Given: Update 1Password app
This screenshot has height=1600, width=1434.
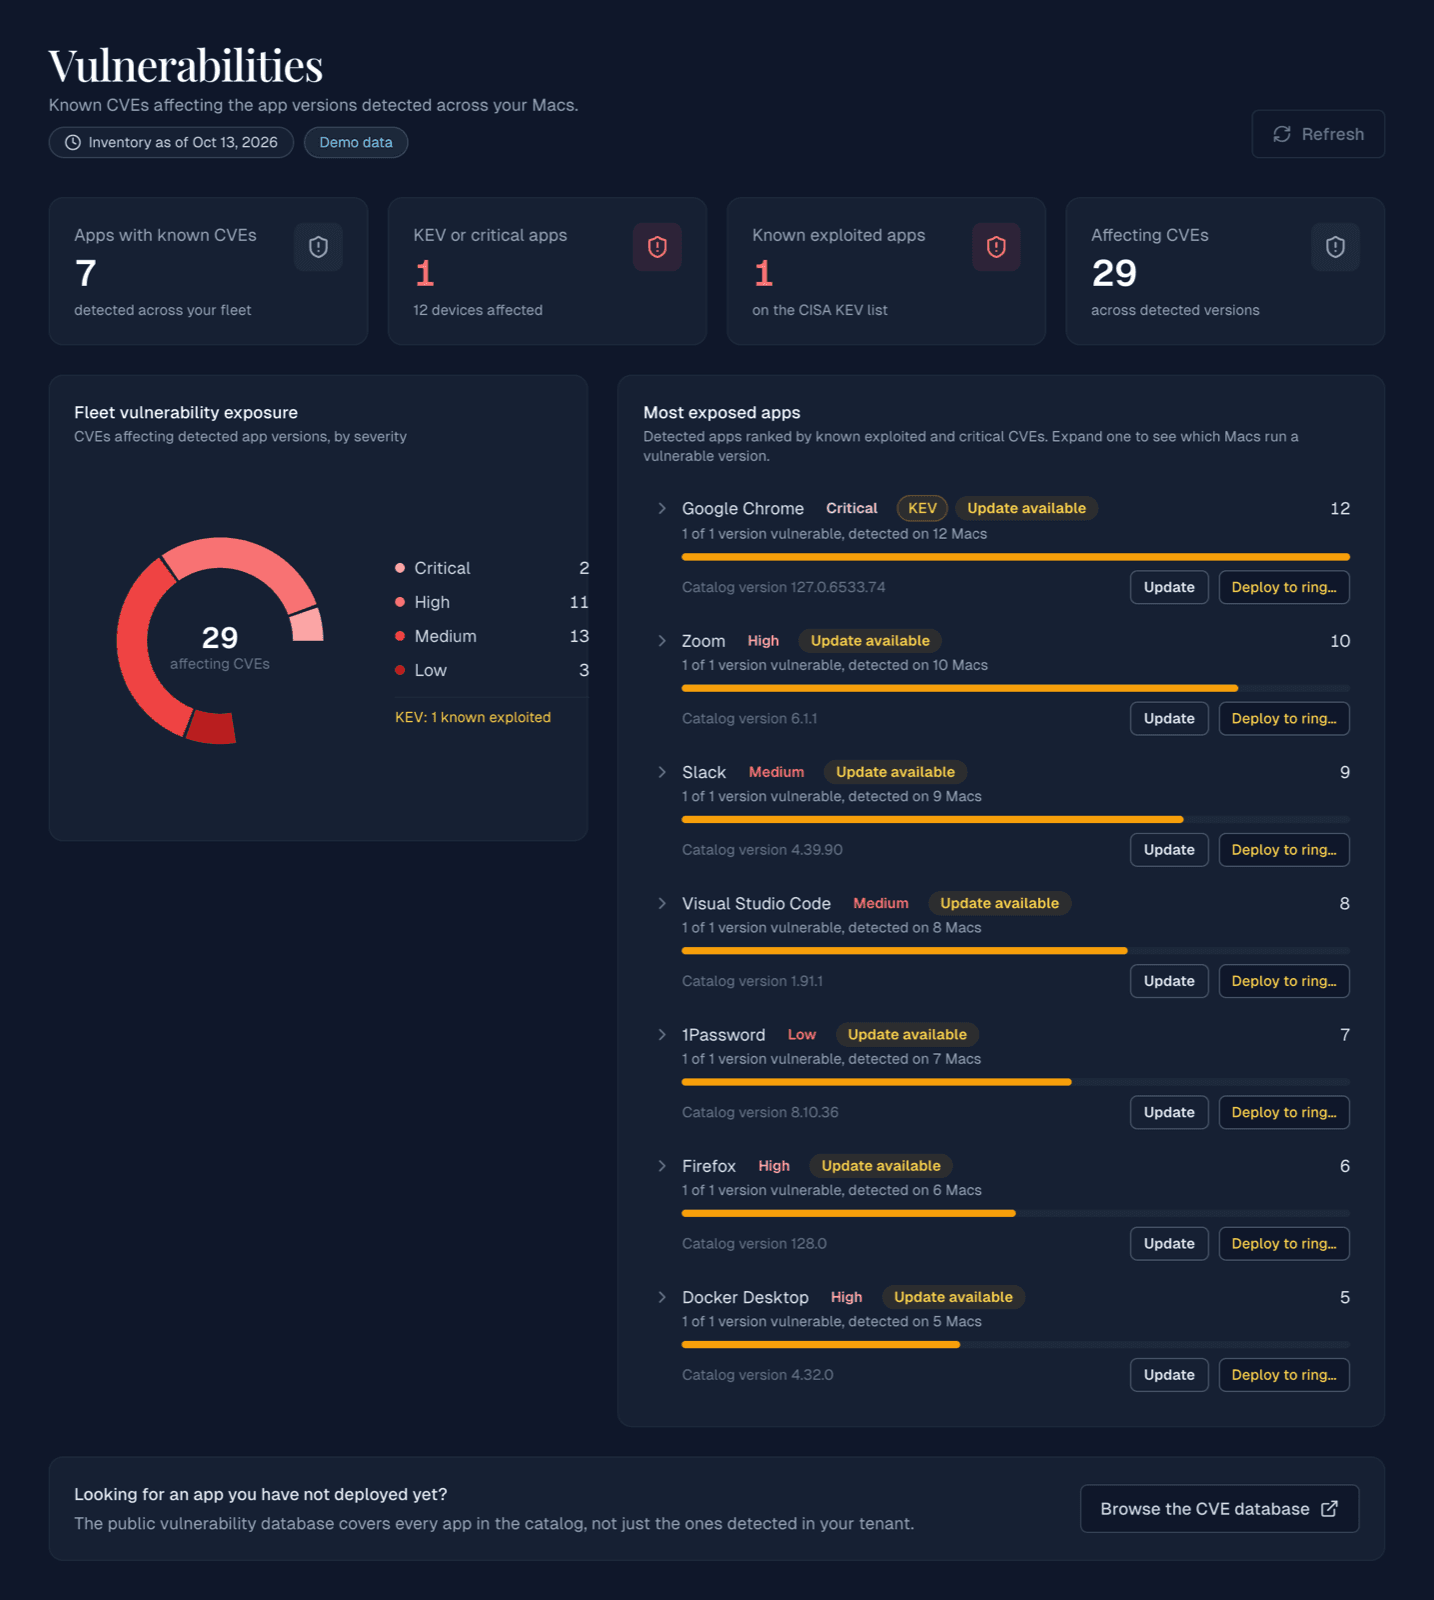Looking at the screenshot, I should click(x=1169, y=1112).
